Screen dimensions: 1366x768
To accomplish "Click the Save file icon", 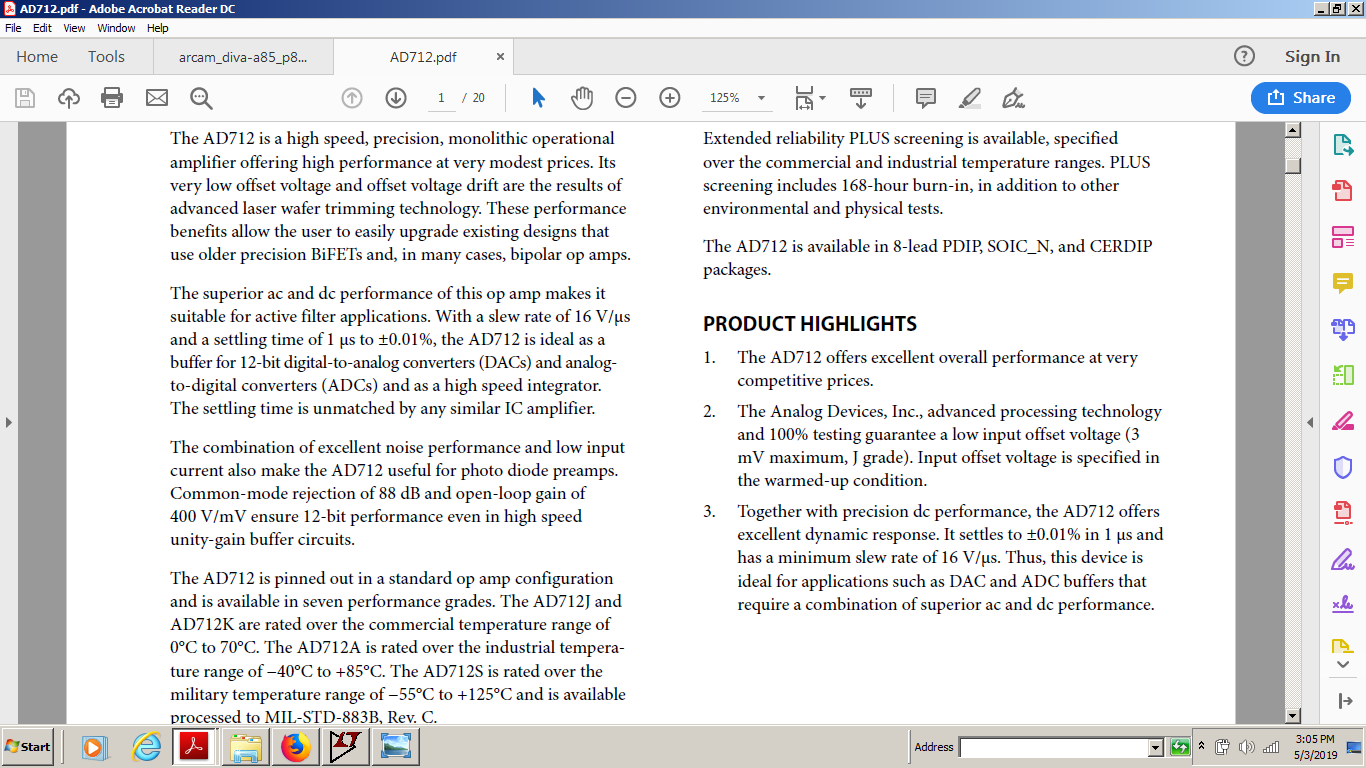I will [x=25, y=98].
